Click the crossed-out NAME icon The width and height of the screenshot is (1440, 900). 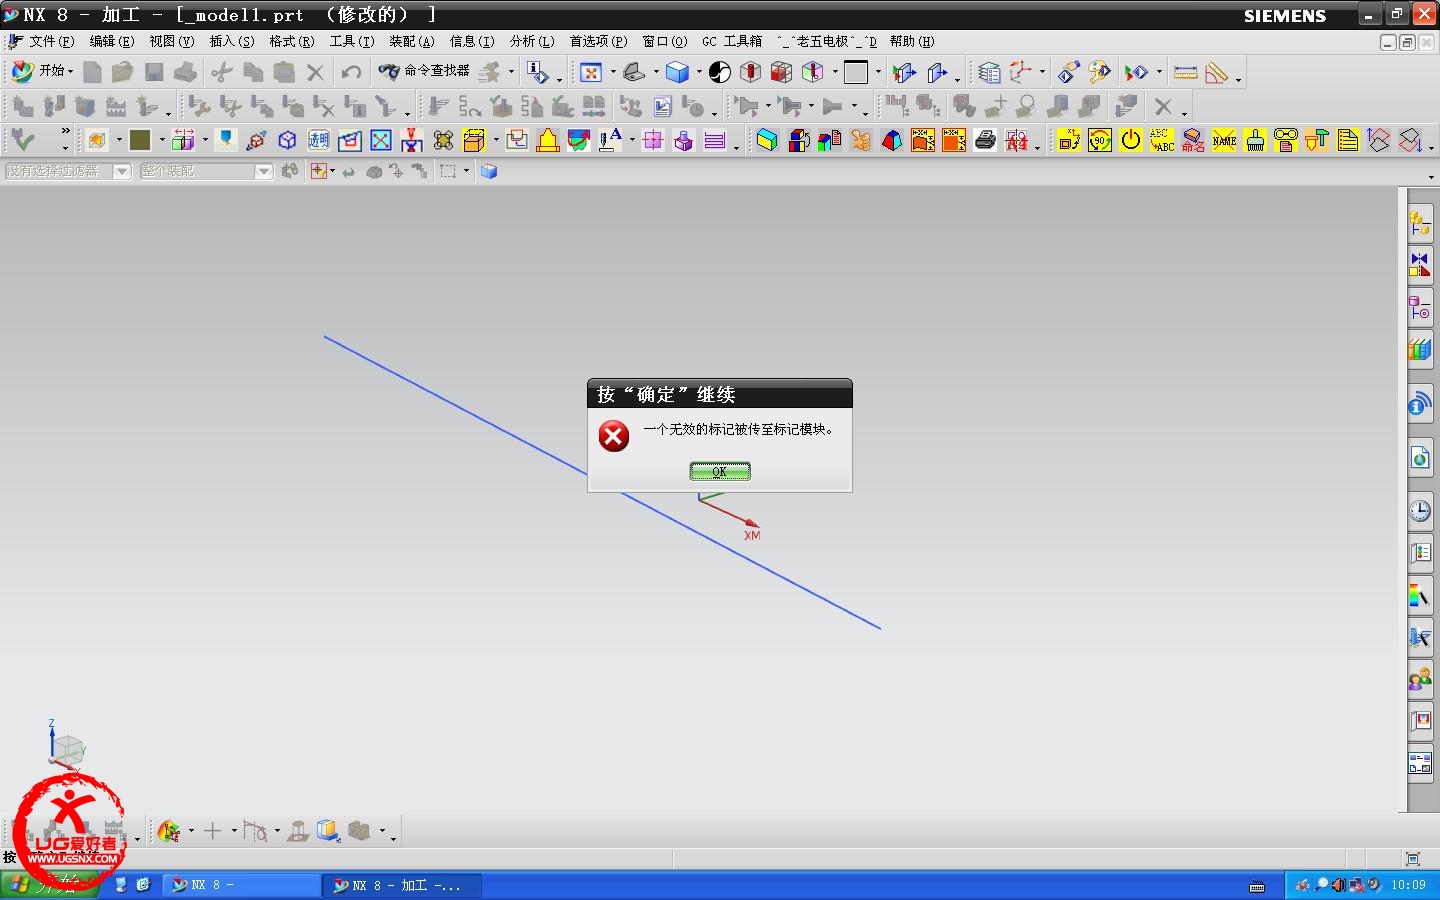pos(1224,140)
